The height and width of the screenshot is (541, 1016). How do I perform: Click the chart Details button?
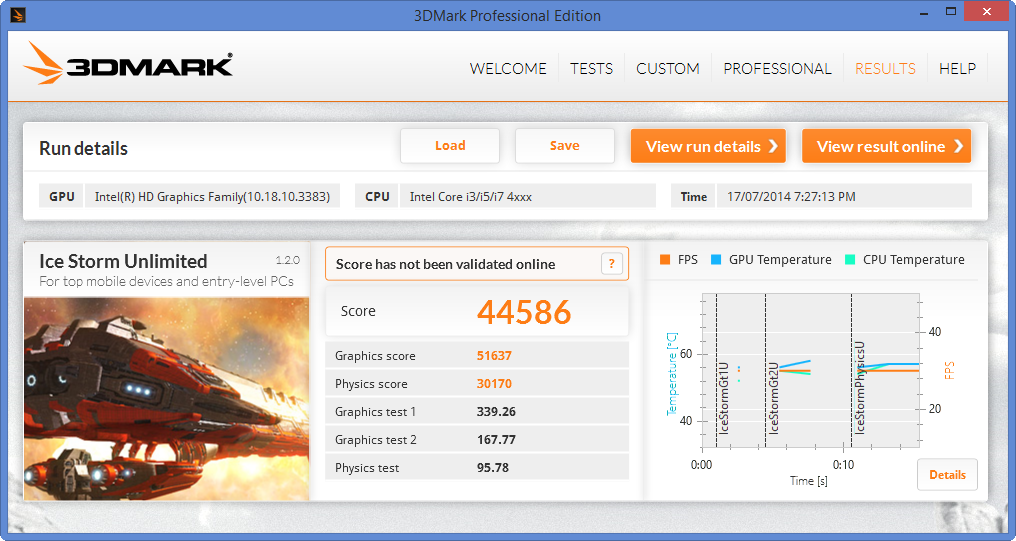(x=946, y=475)
